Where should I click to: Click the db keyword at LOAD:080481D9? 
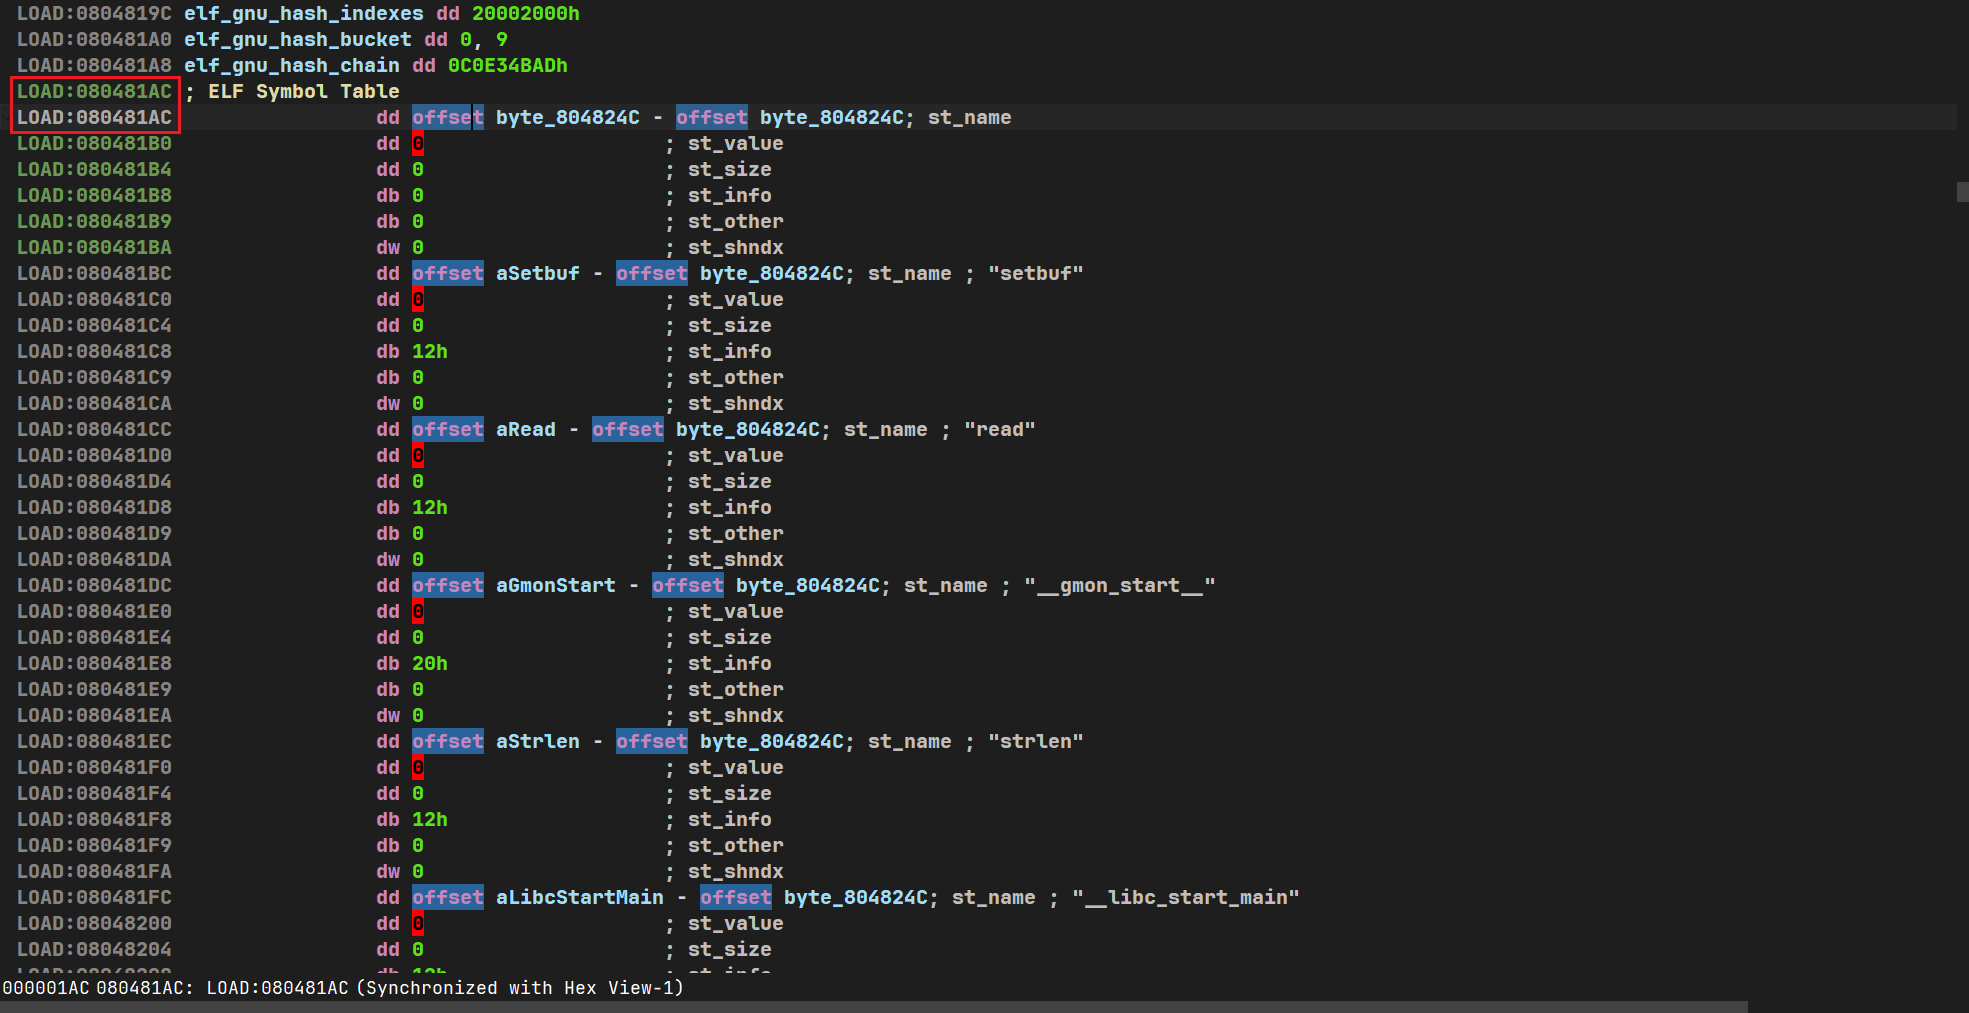(x=388, y=534)
